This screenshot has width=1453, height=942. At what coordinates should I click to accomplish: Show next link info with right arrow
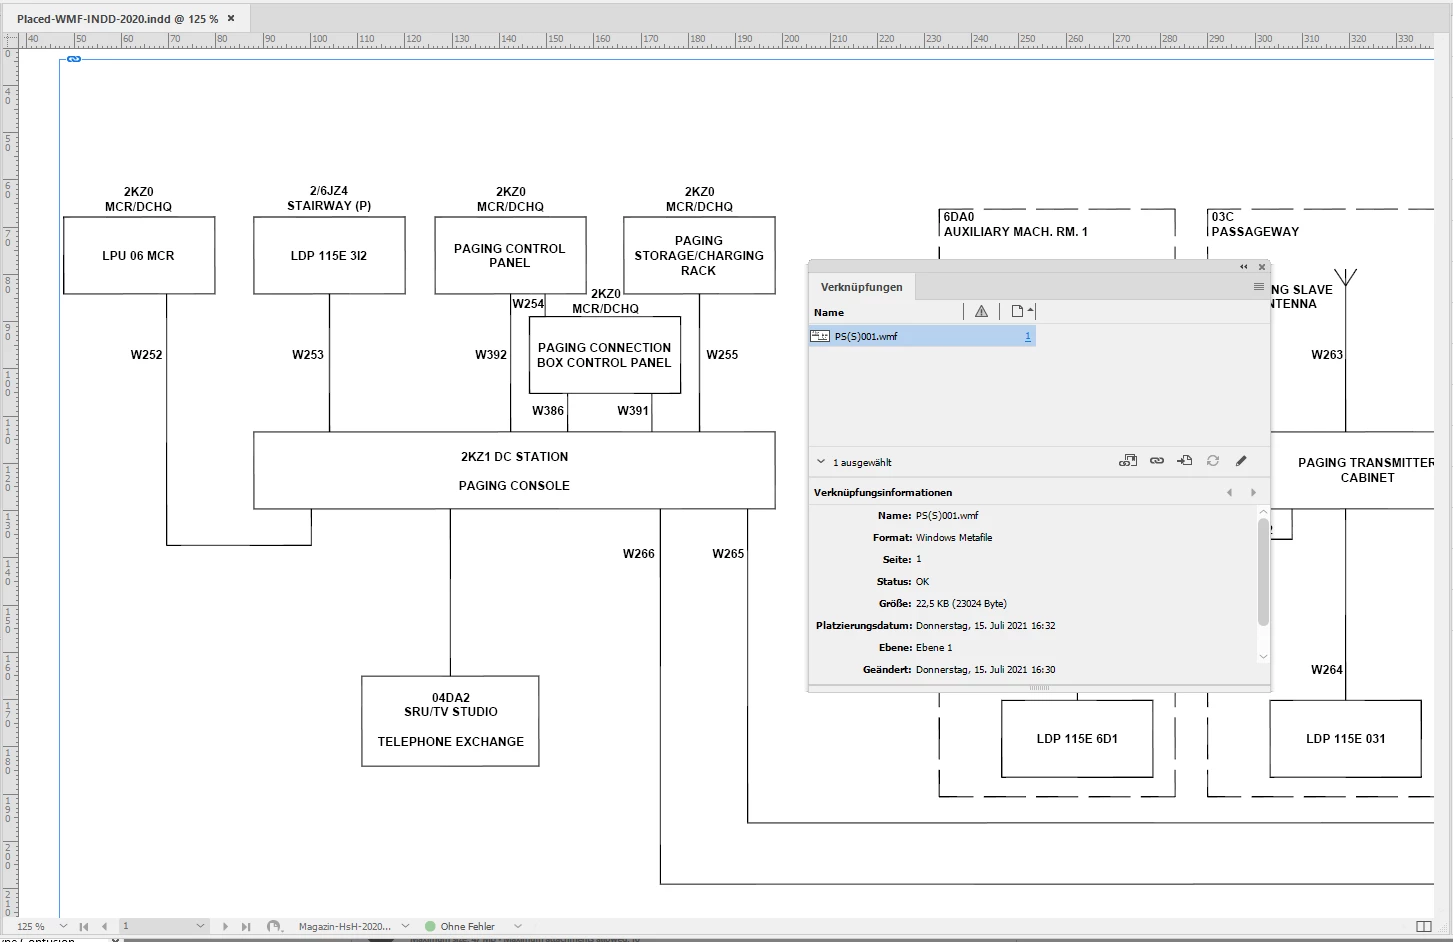pos(1253,492)
